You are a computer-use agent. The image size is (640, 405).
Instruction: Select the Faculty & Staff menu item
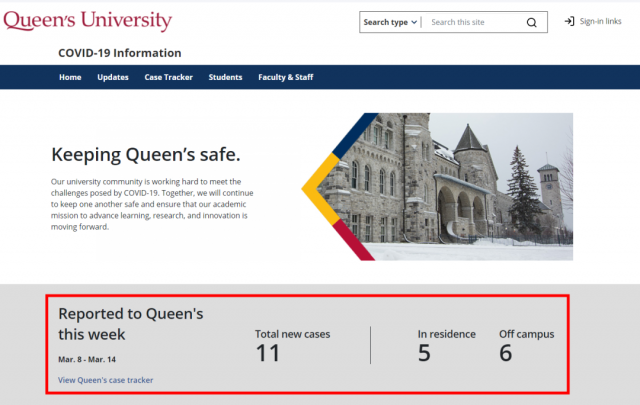click(286, 77)
